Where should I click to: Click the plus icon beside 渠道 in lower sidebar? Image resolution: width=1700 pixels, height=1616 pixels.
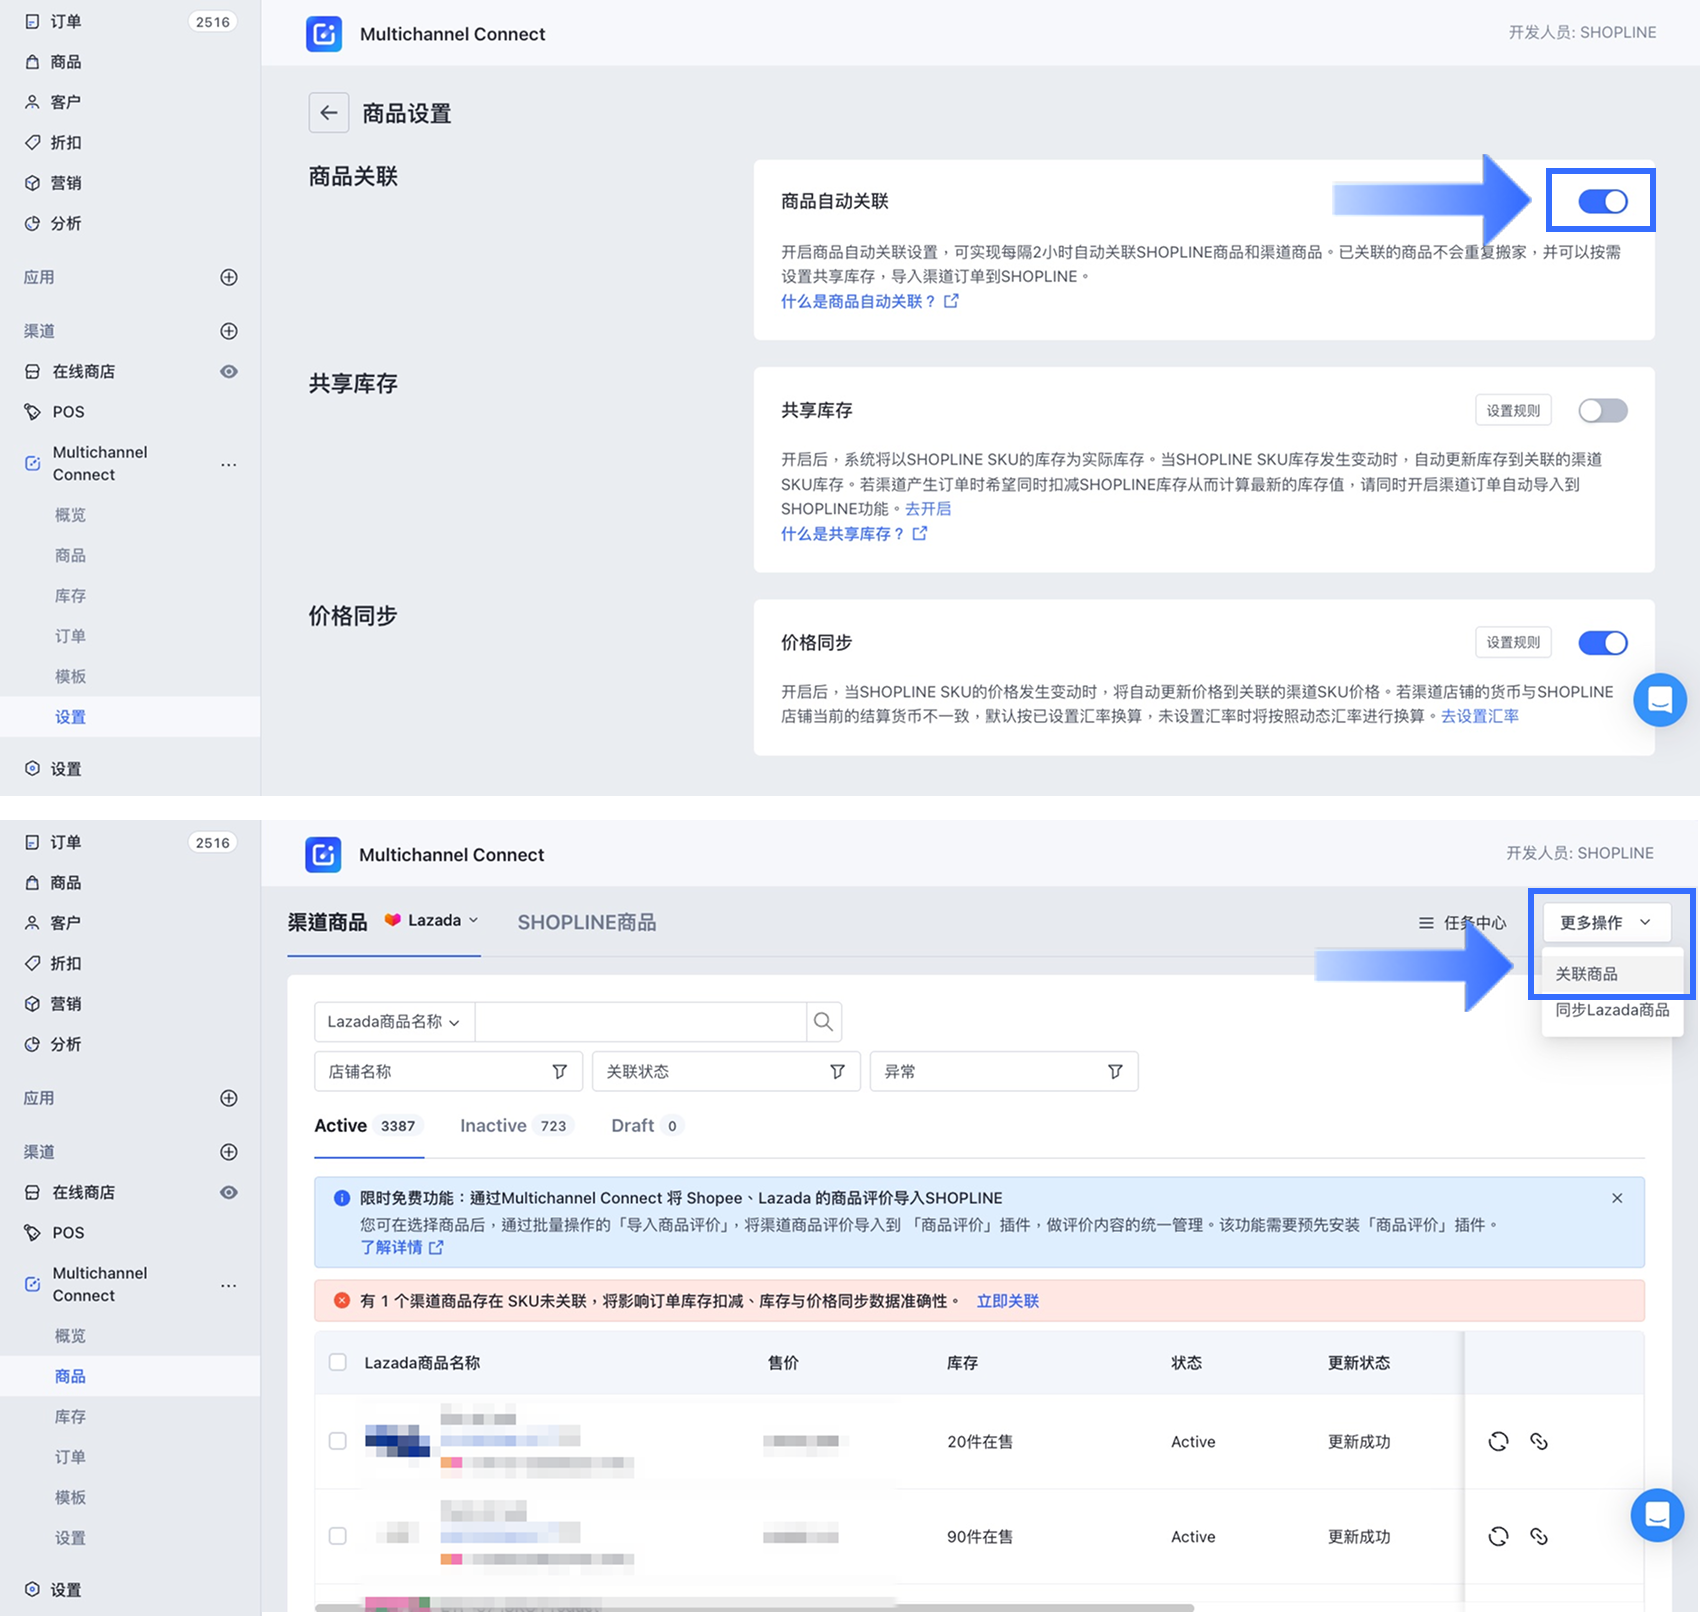coord(229,1152)
